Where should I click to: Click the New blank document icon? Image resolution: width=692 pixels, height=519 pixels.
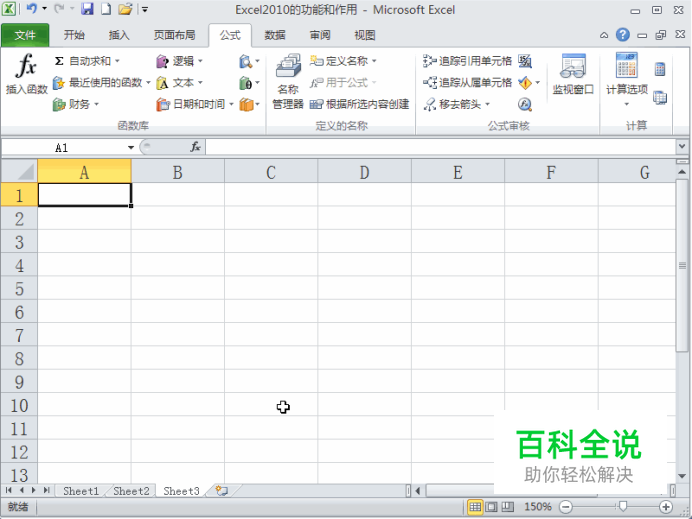[106, 9]
